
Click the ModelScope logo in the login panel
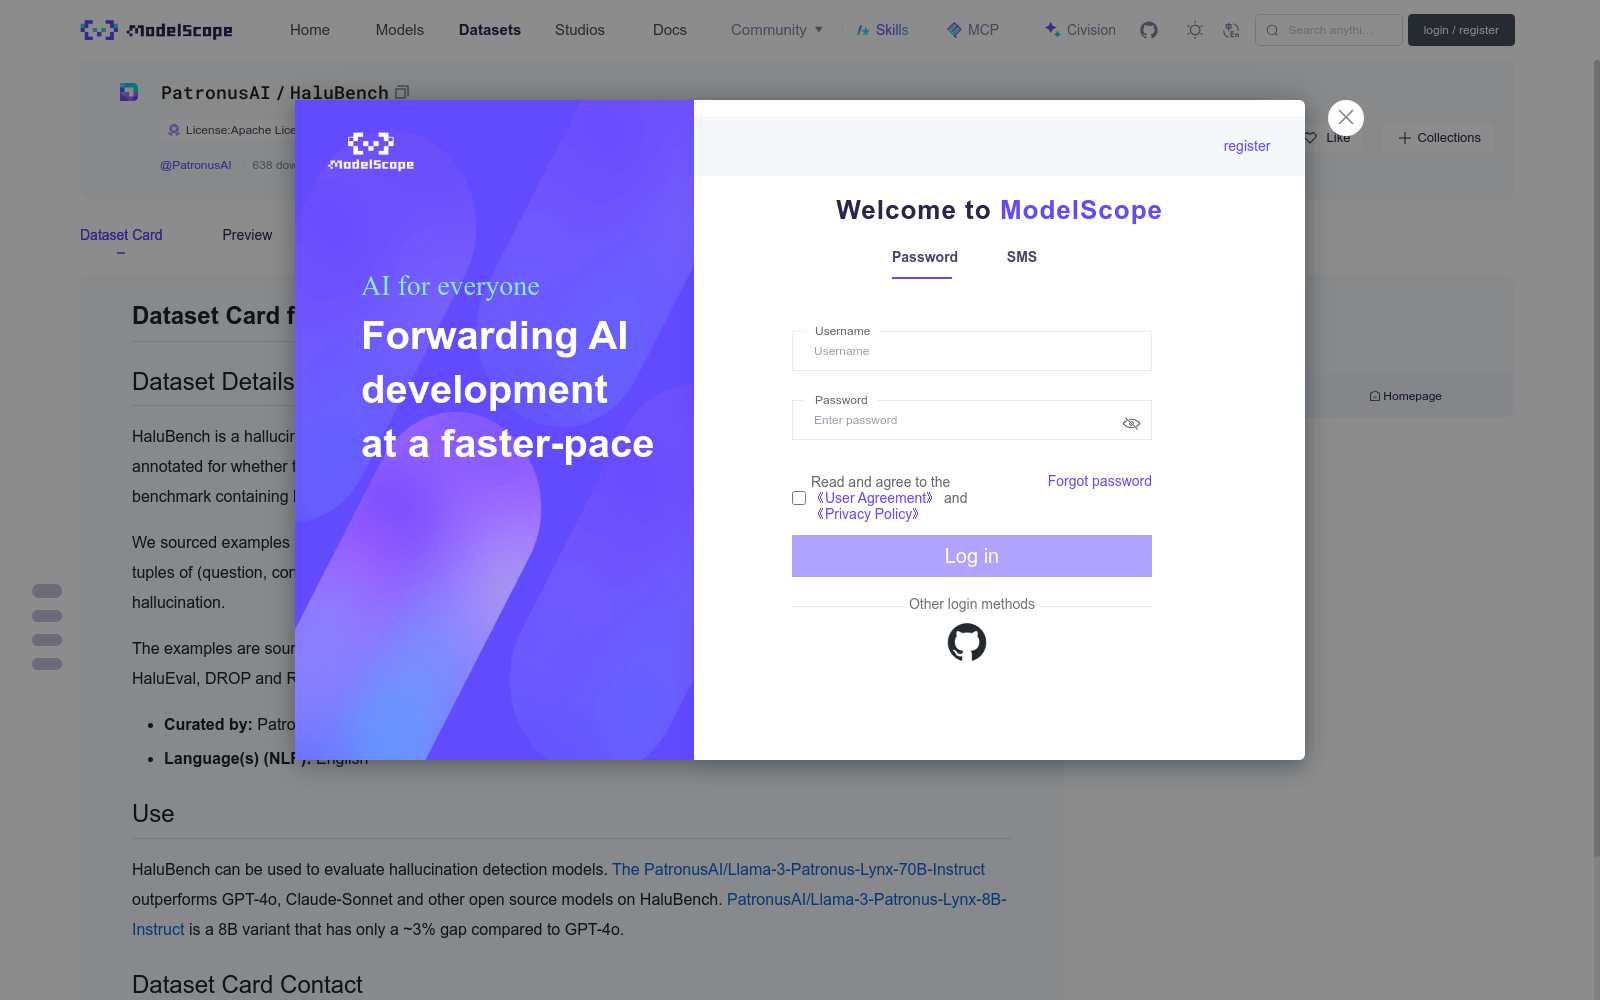371,151
